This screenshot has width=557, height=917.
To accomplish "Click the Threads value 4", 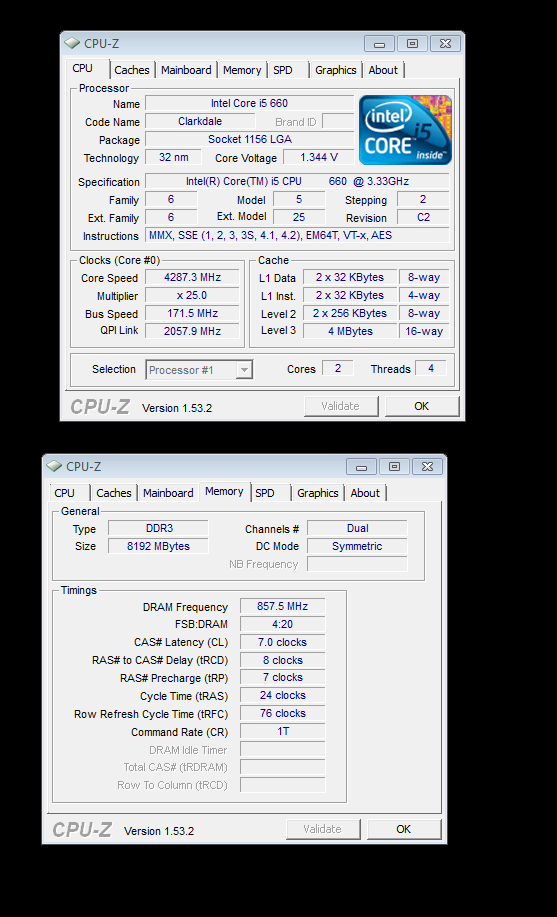I will click(x=431, y=368).
